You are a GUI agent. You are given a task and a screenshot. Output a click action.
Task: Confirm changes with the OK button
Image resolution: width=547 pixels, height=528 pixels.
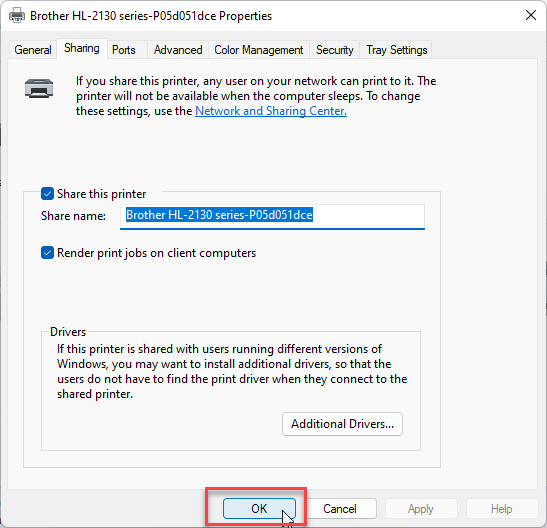coord(259,508)
